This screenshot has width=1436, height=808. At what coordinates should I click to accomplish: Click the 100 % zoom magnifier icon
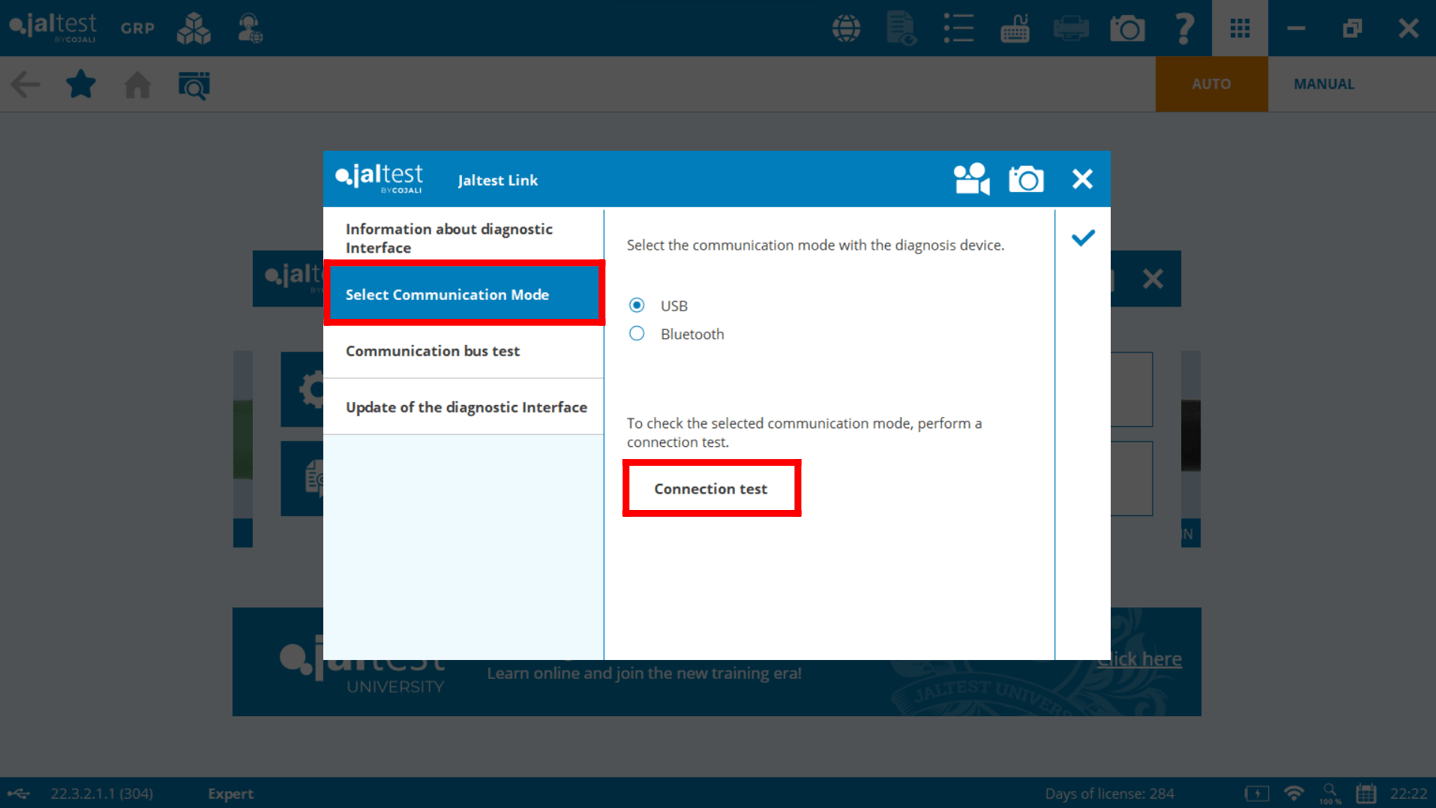pos(1330,793)
